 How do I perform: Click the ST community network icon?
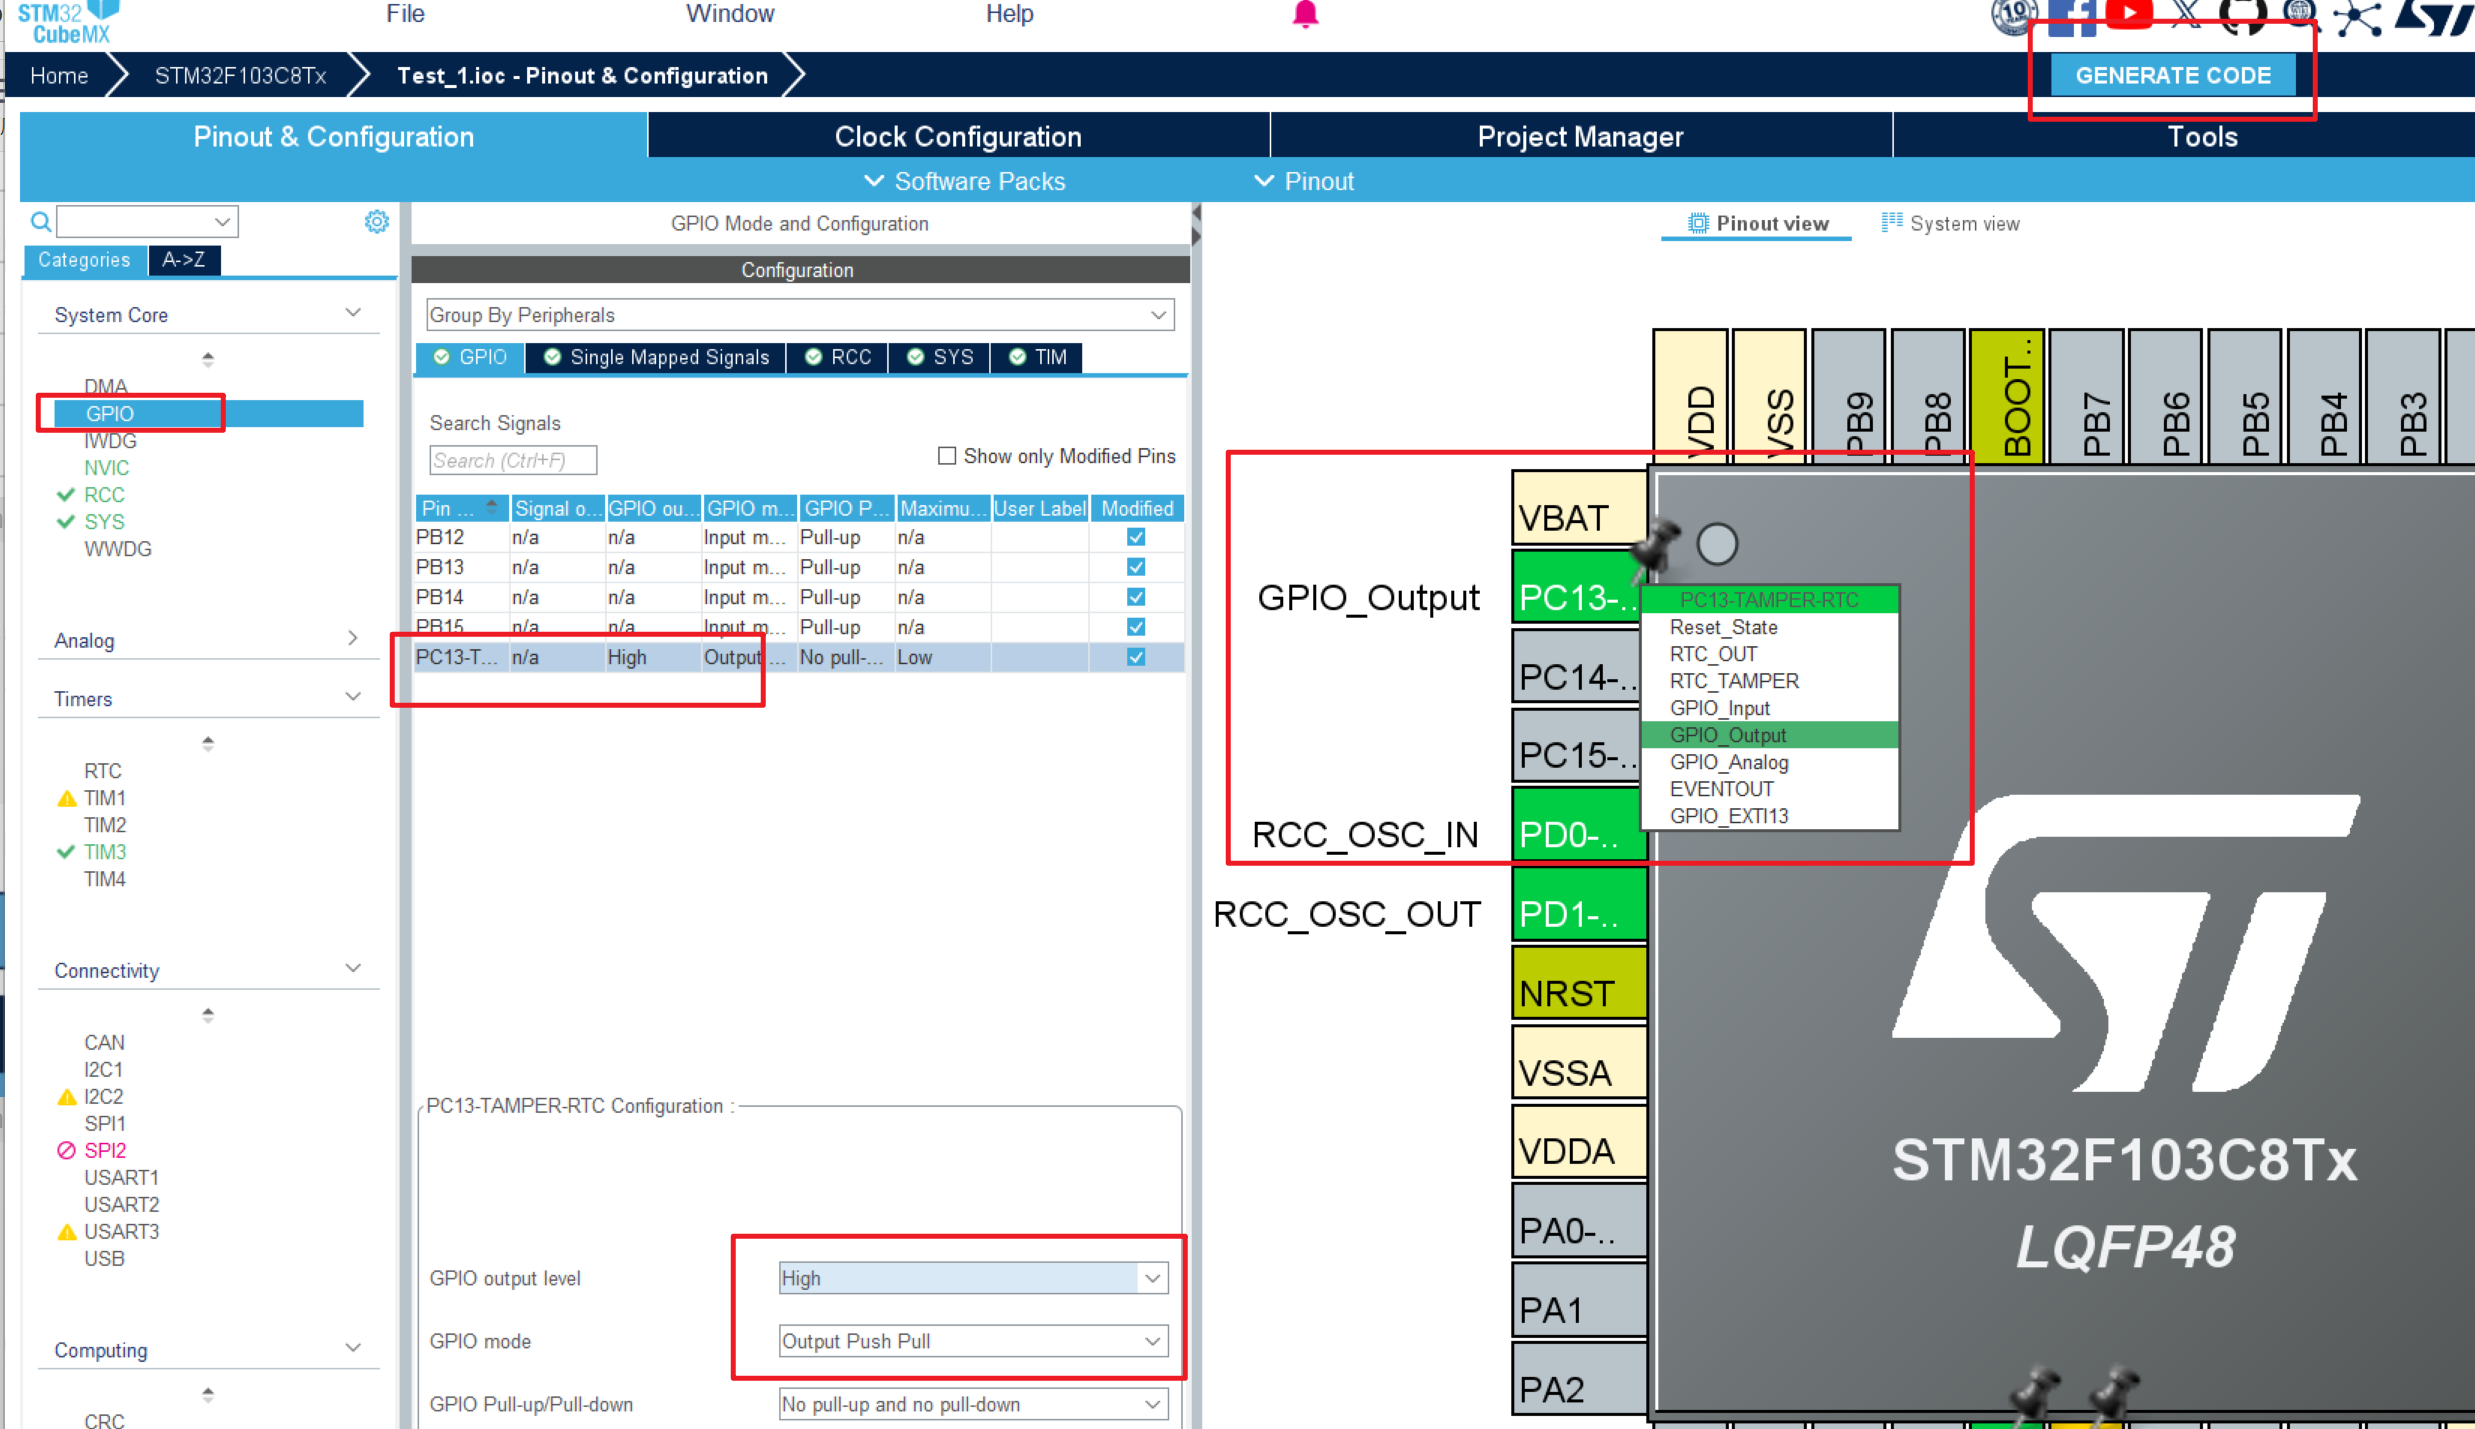coord(2357,17)
